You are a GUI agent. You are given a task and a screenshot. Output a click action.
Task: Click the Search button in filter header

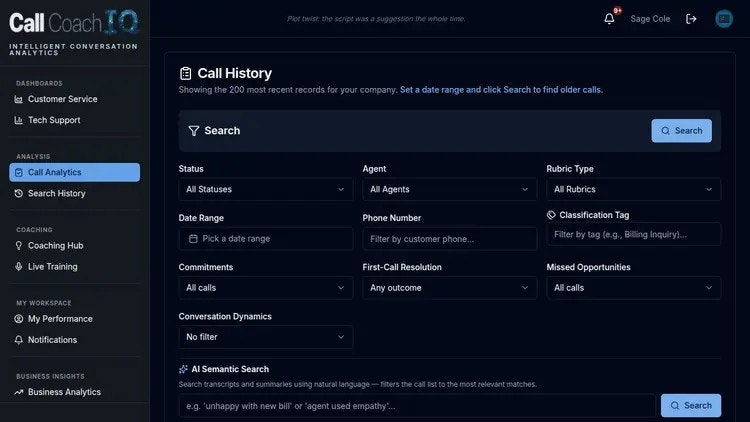[x=681, y=131]
